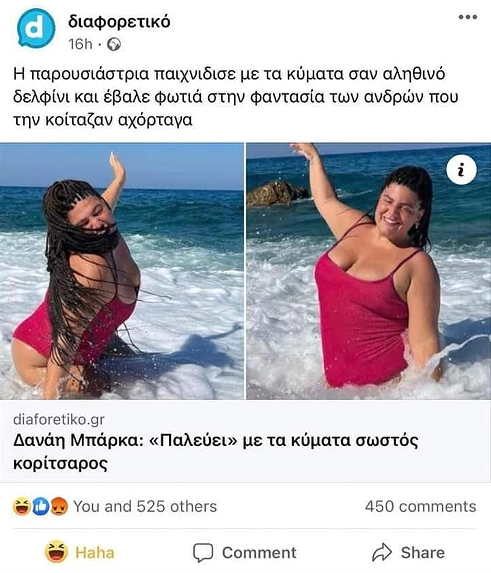Open the left beach photo
The image size is (491, 573).
(122, 271)
